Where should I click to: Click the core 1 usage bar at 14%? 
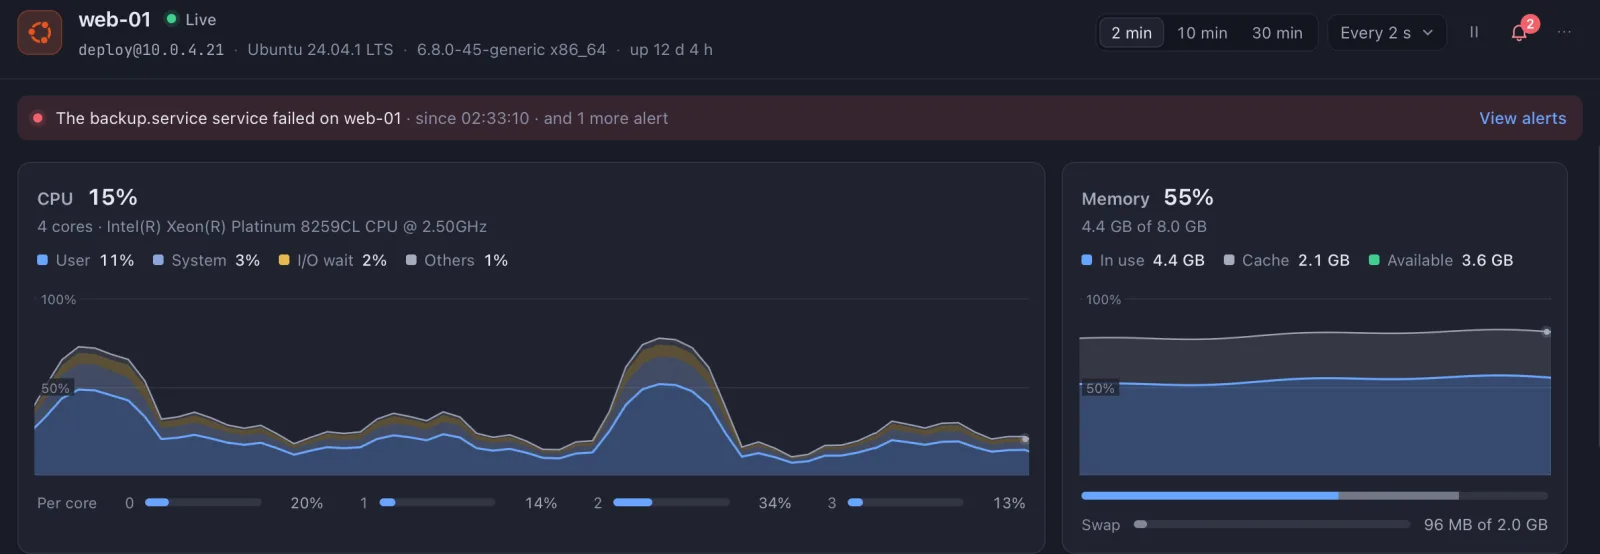click(x=437, y=502)
